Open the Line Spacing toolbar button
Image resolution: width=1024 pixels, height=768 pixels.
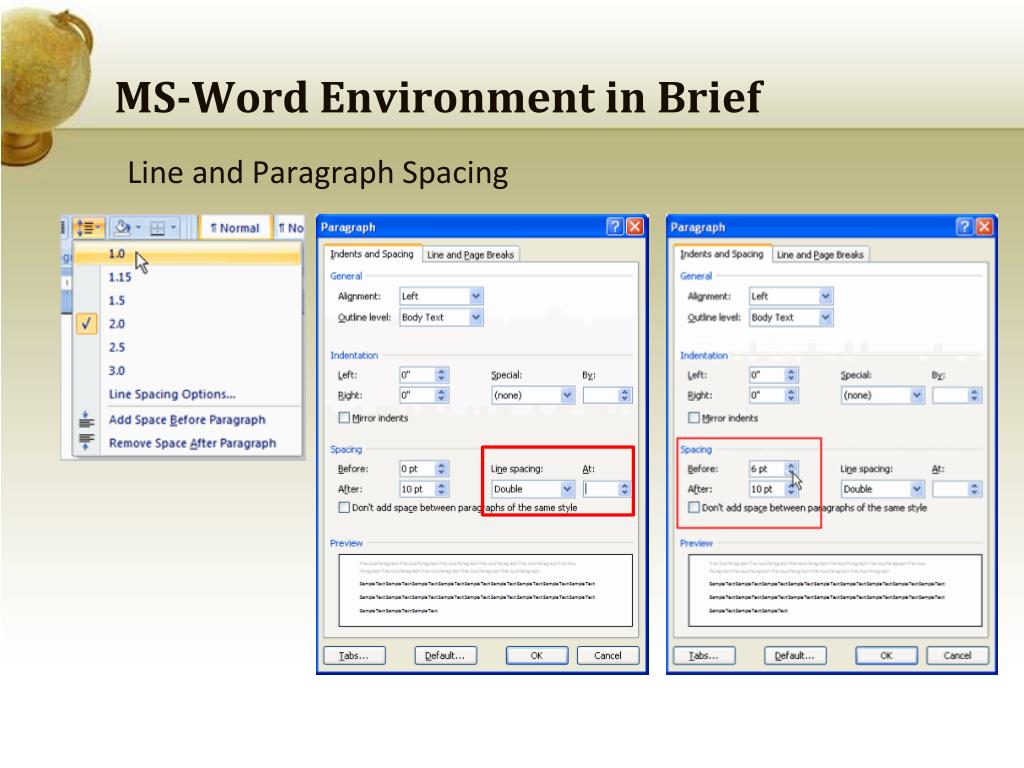[88, 228]
